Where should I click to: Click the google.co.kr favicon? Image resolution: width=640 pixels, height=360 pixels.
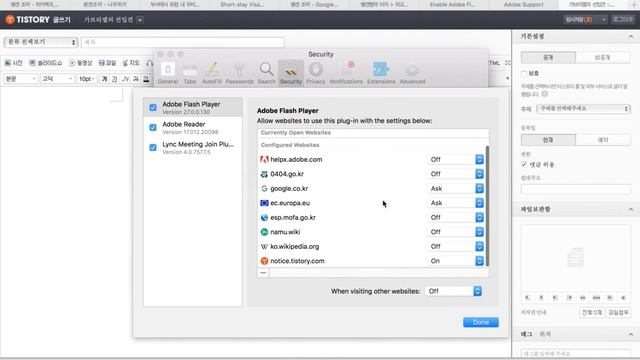pos(264,189)
